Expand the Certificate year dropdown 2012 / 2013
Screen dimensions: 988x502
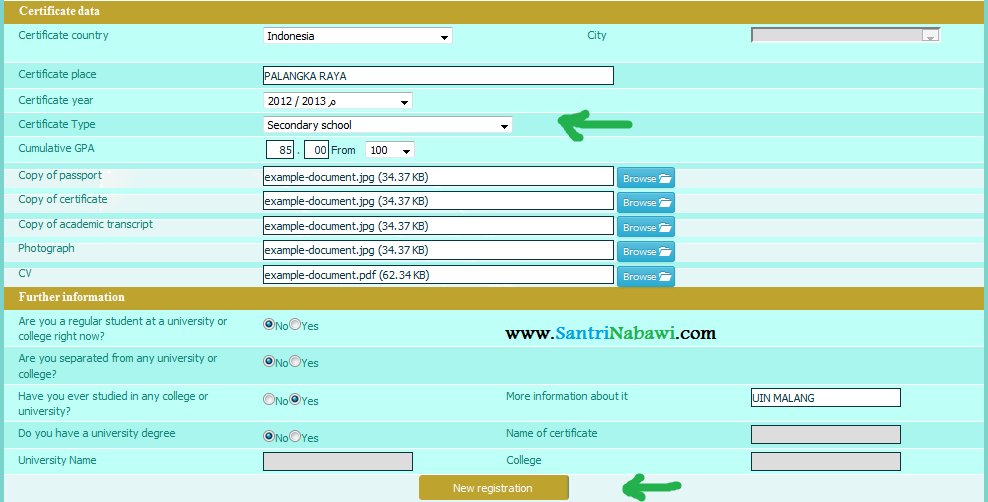(338, 101)
